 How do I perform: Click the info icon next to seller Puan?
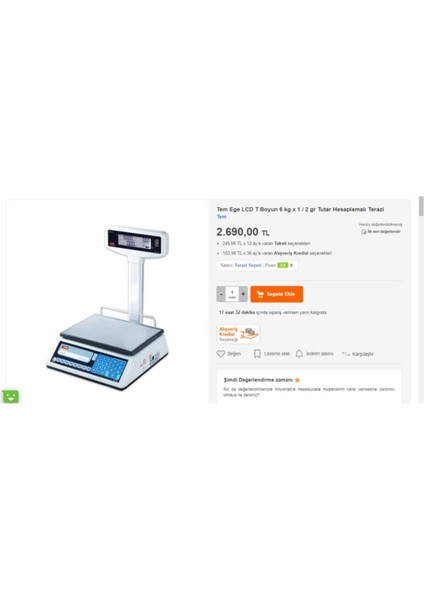(292, 265)
